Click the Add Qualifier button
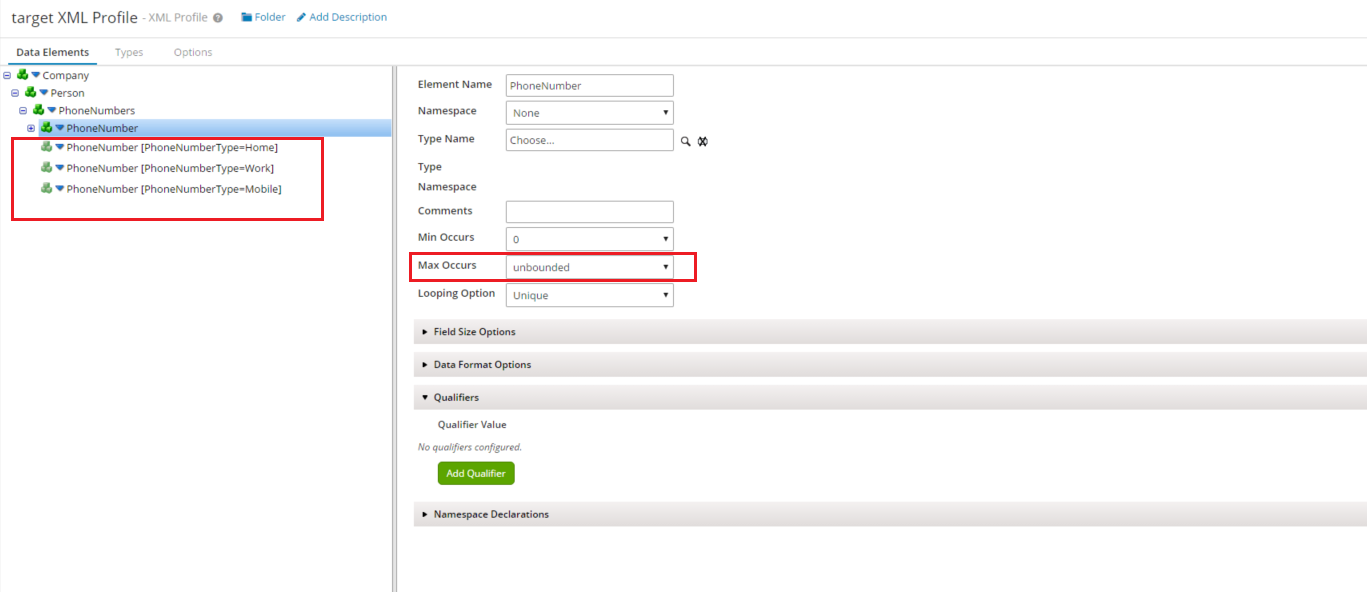Viewport: 1367px width, 592px height. coord(476,472)
